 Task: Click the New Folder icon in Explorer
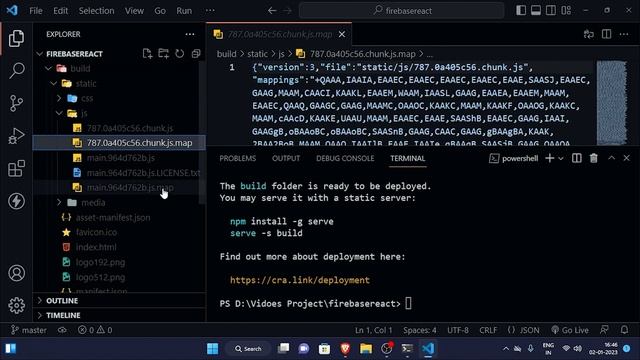pyautogui.click(x=163, y=53)
